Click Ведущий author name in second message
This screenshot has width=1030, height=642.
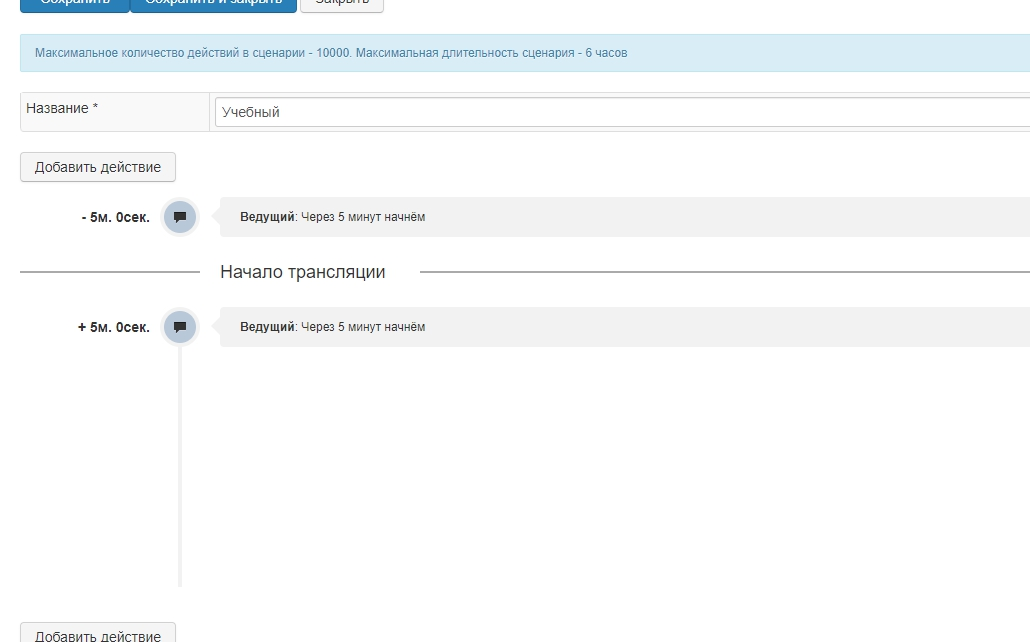click(267, 327)
